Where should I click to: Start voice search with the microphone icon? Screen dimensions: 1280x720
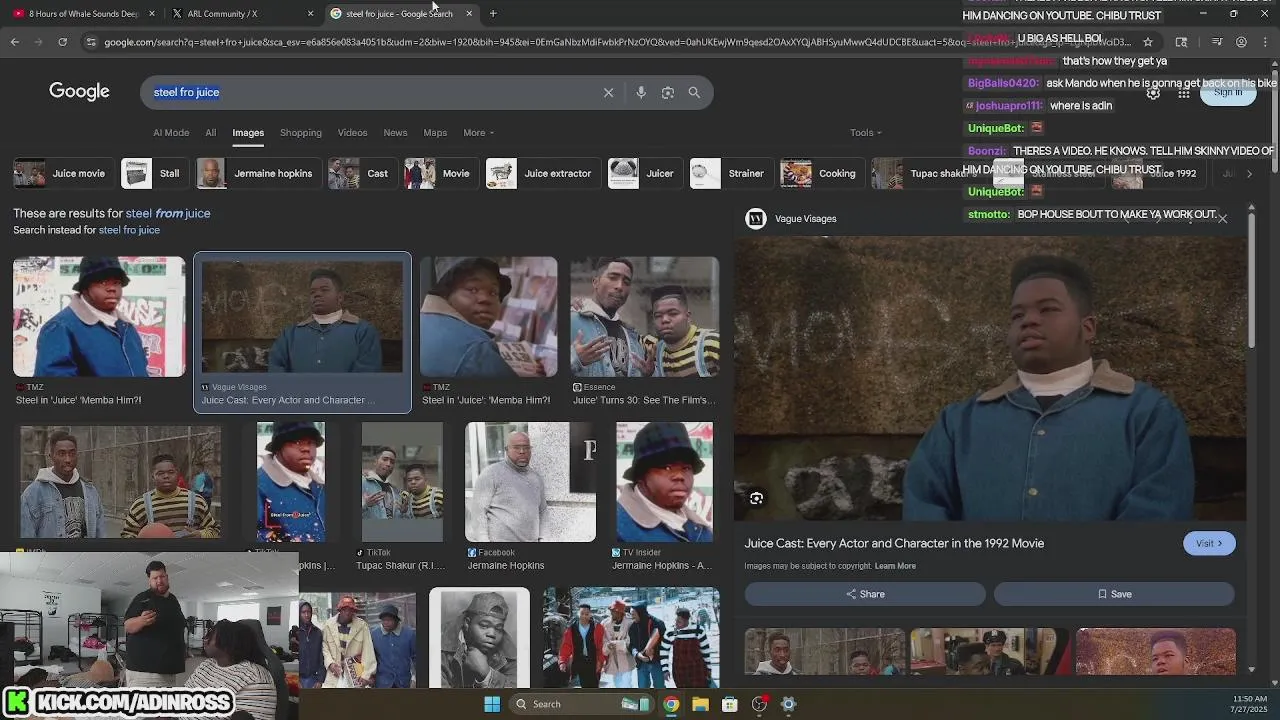coord(641,92)
